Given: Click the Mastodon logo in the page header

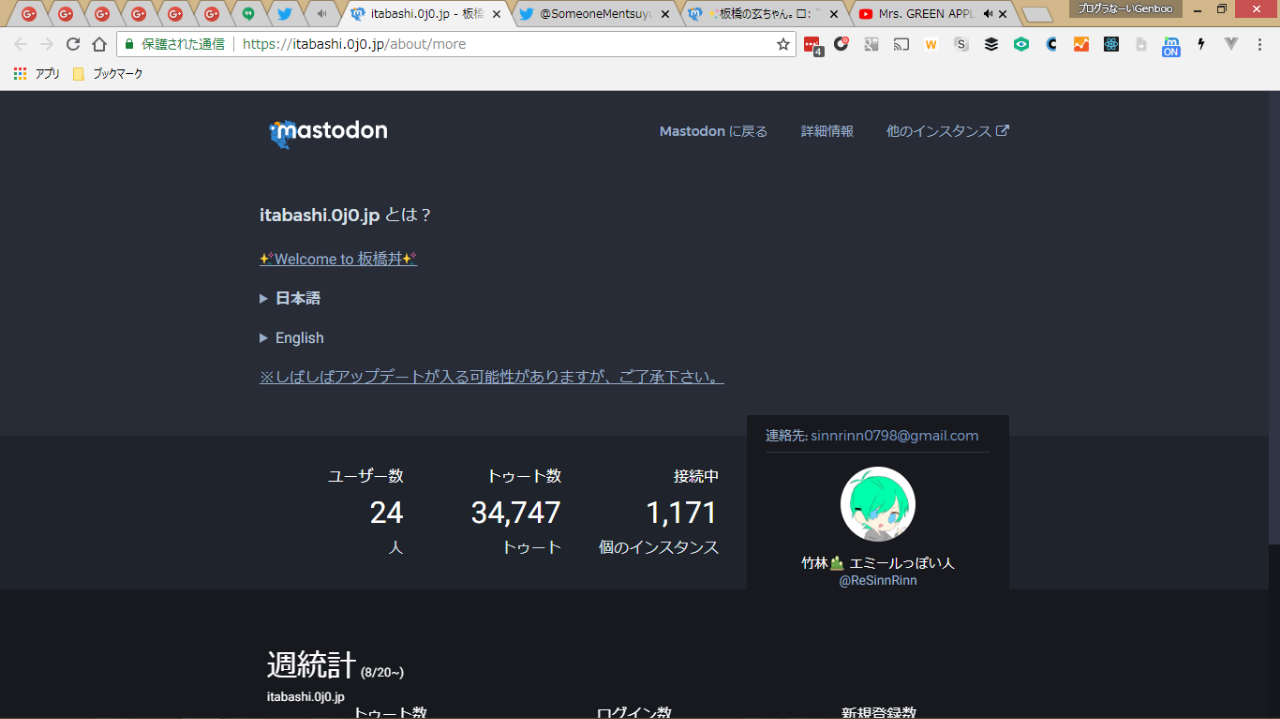Looking at the screenshot, I should click(x=328, y=131).
